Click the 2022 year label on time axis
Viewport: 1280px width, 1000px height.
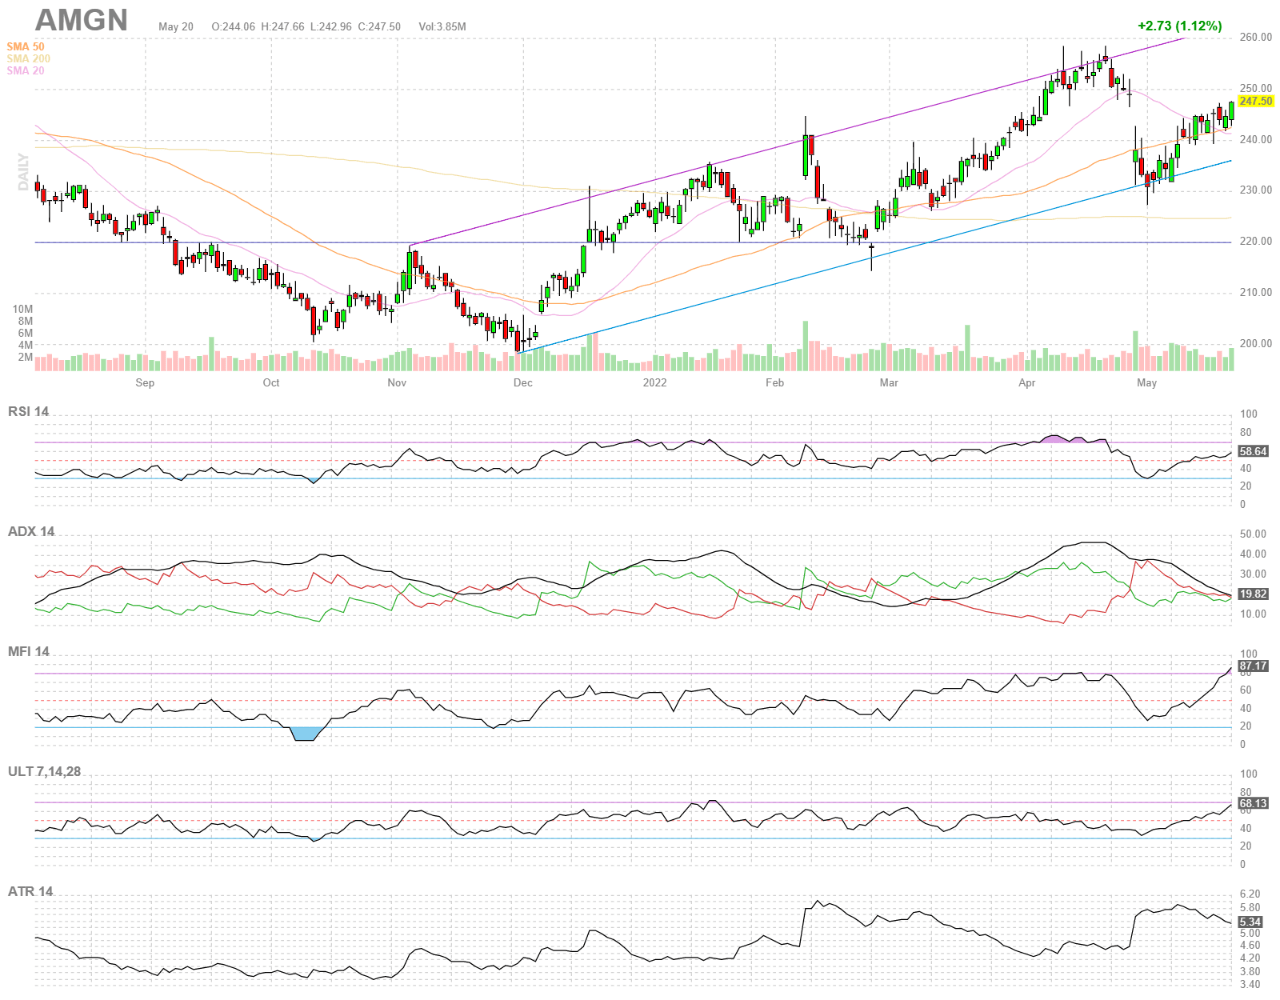tap(654, 383)
